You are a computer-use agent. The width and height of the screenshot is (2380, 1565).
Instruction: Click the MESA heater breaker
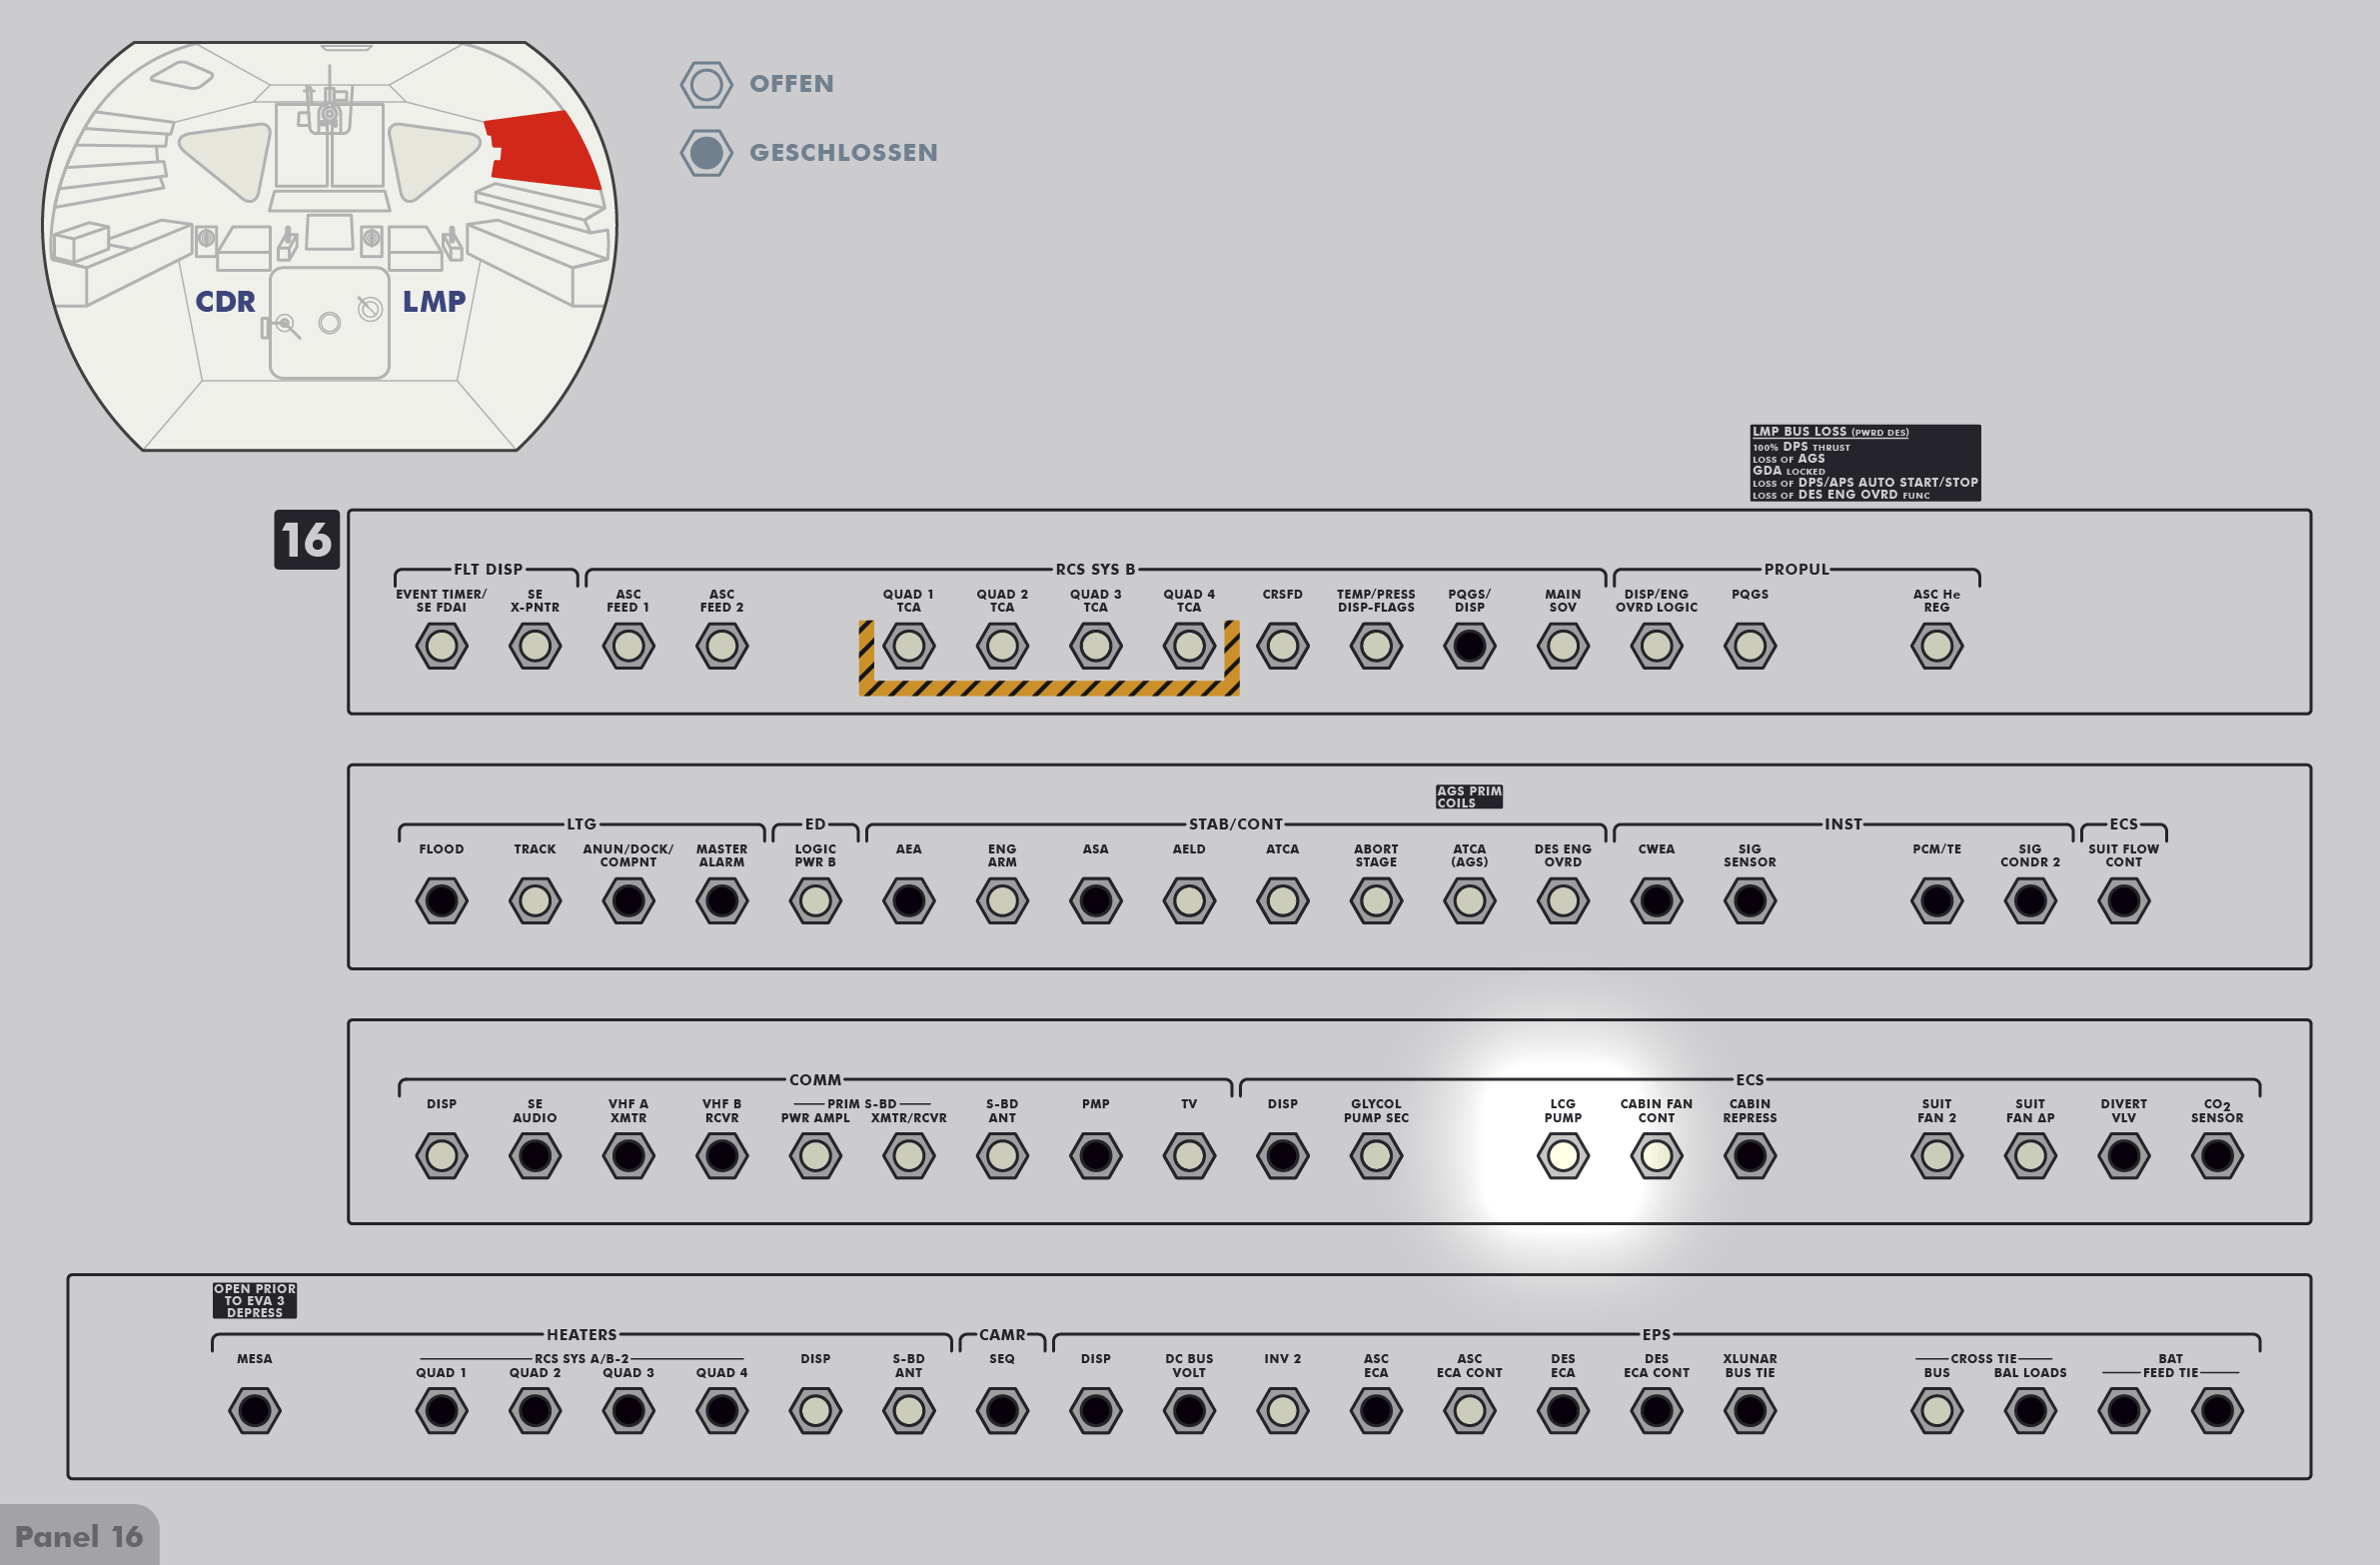click(x=254, y=1411)
